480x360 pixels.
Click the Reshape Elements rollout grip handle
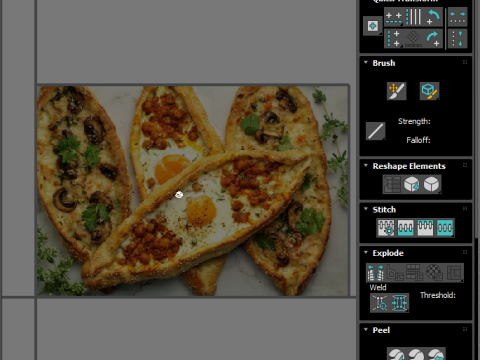465,165
